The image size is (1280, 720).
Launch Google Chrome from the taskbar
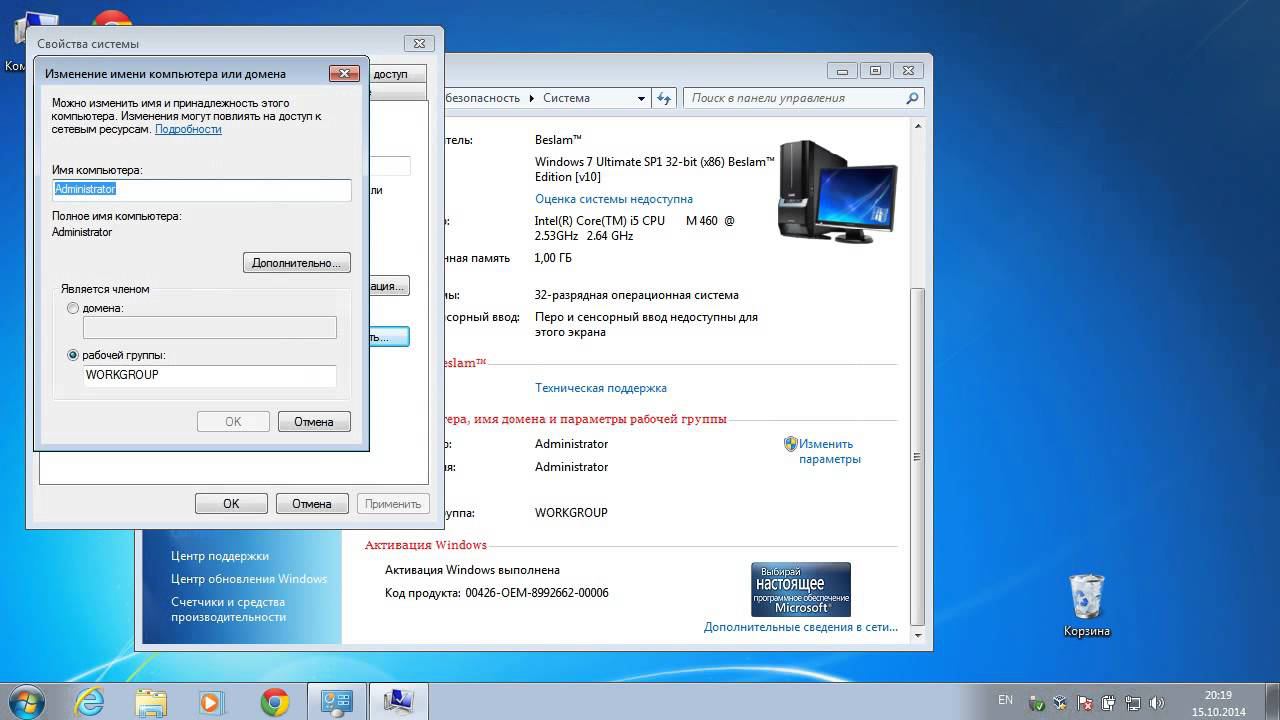[274, 702]
